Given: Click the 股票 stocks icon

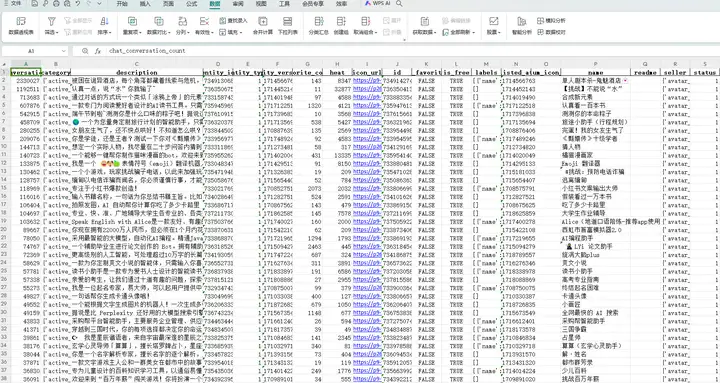Looking at the screenshot, I should click(494, 22).
